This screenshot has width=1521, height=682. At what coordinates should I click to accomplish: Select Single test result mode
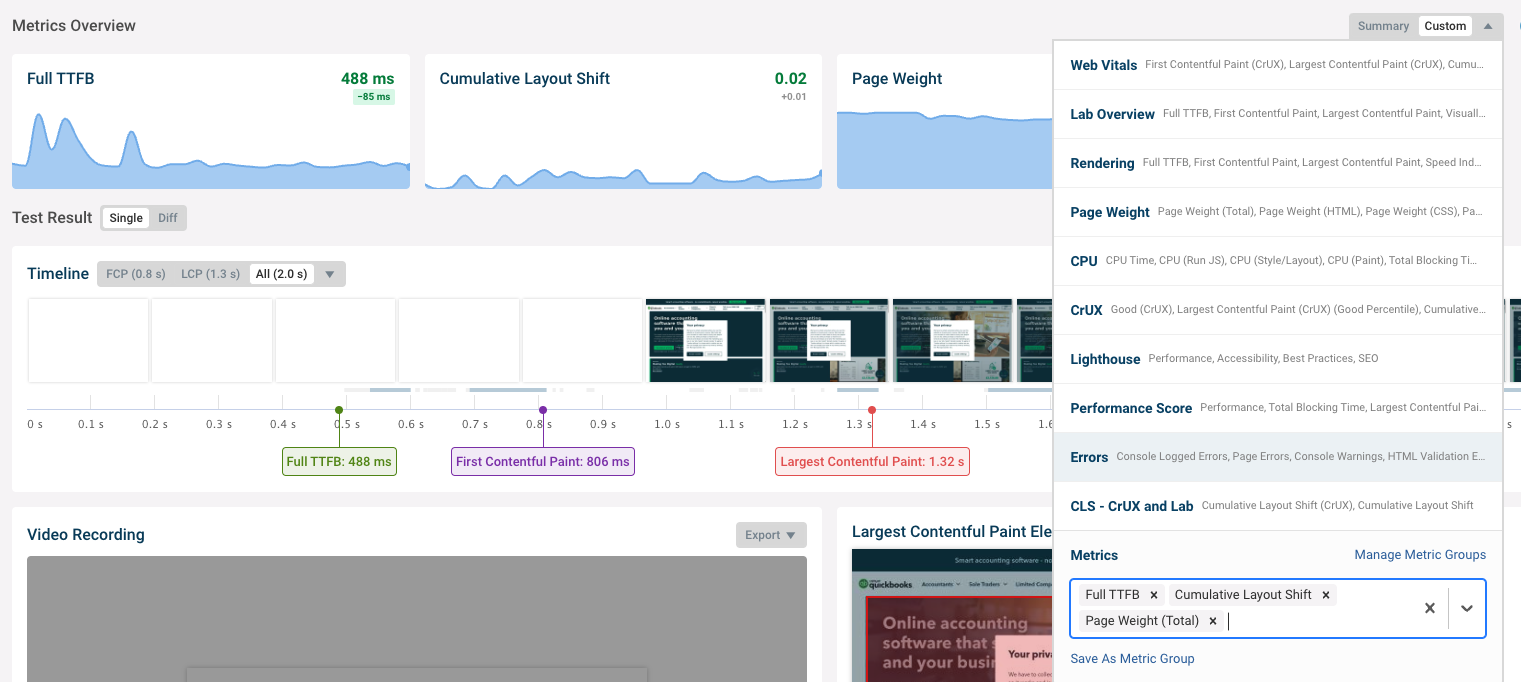[126, 218]
